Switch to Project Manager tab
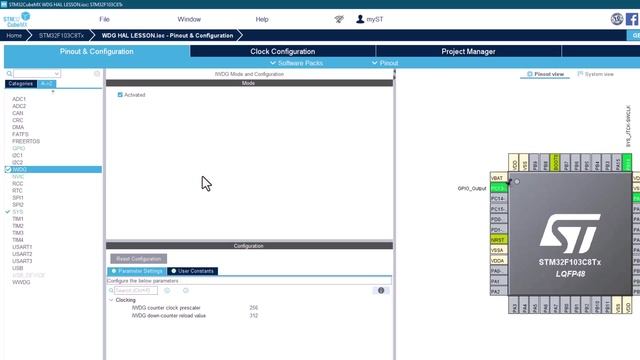 point(468,51)
